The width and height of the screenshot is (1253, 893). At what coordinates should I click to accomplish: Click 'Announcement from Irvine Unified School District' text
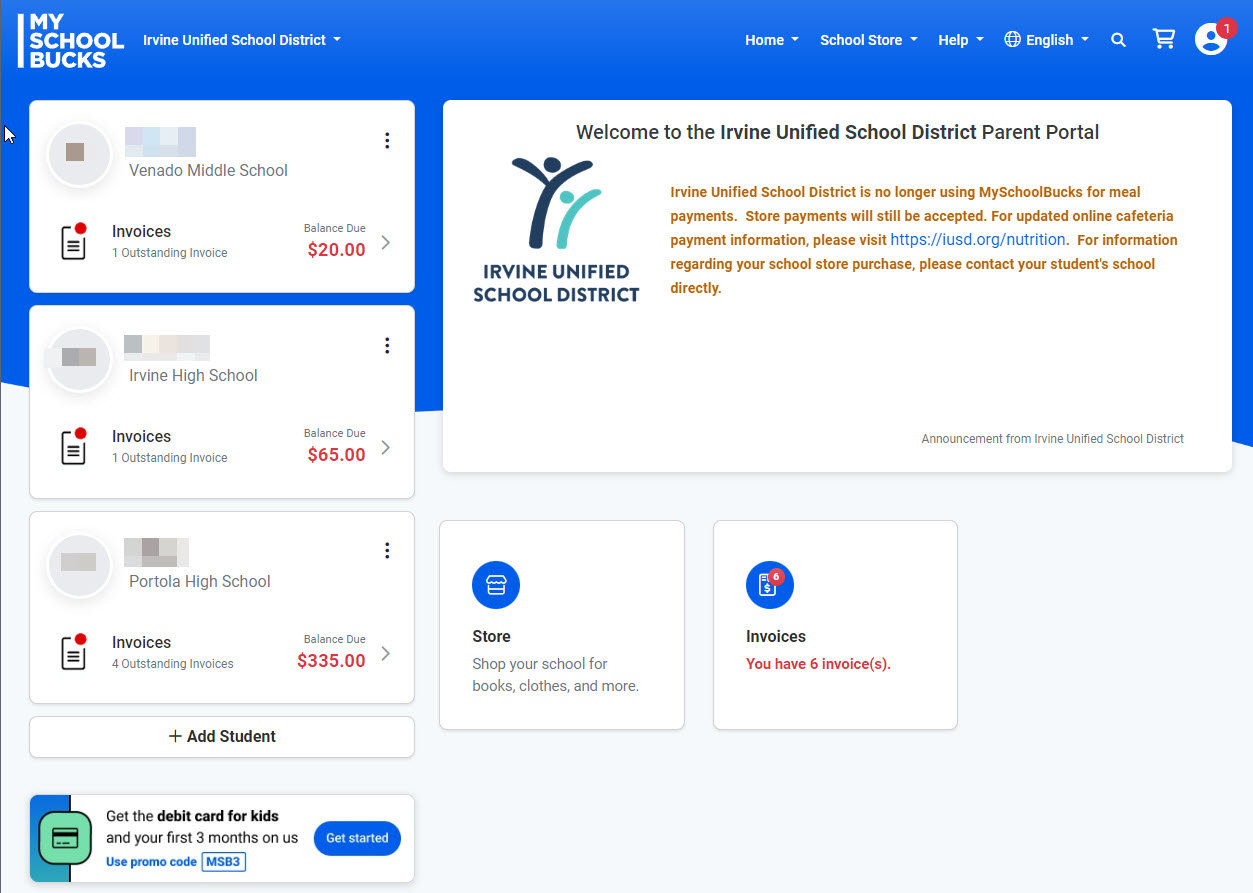pos(1052,439)
